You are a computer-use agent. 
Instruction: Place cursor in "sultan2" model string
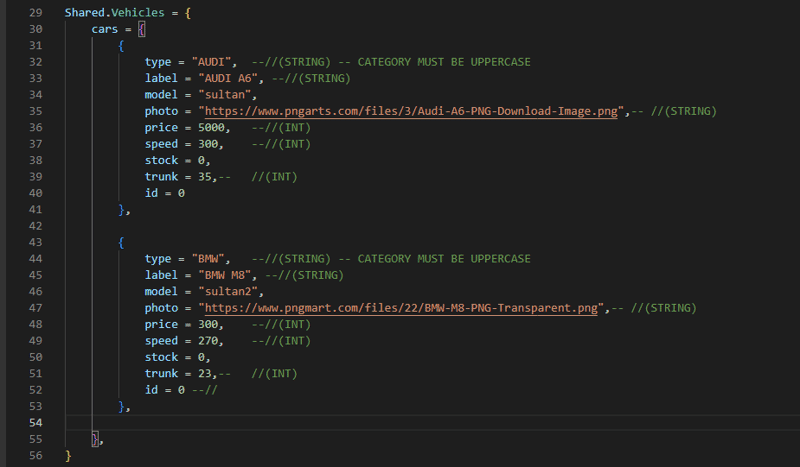point(228,291)
